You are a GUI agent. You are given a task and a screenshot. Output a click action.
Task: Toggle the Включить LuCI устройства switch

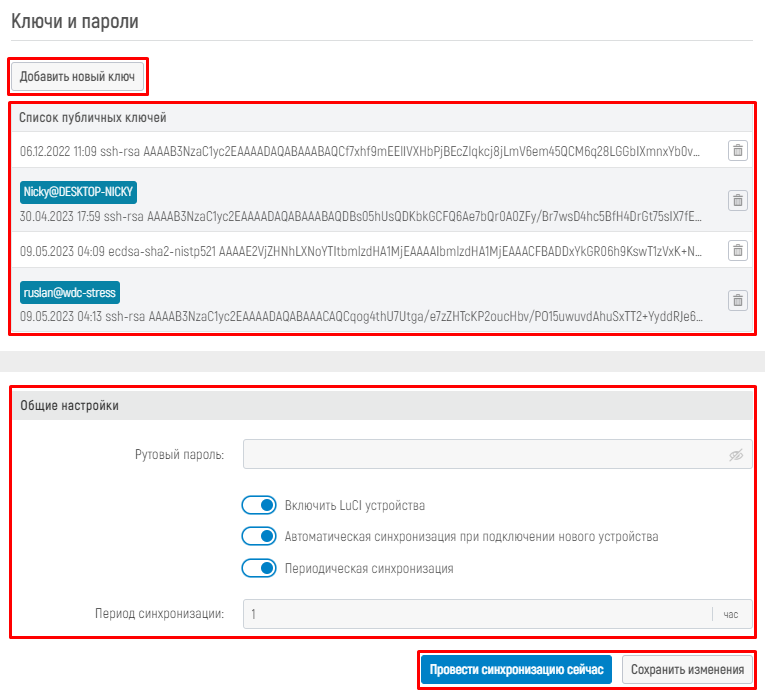(x=259, y=505)
